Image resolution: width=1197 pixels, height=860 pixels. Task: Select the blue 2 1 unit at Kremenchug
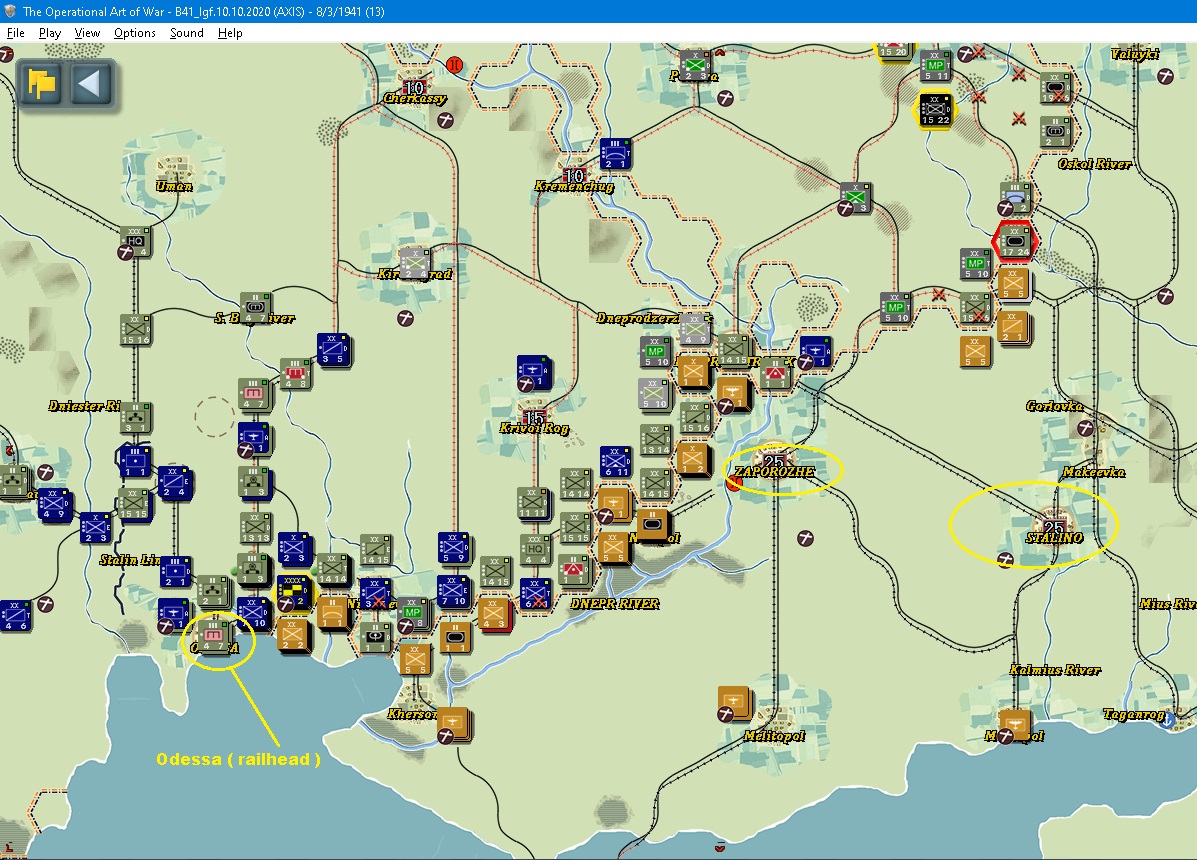click(x=614, y=154)
